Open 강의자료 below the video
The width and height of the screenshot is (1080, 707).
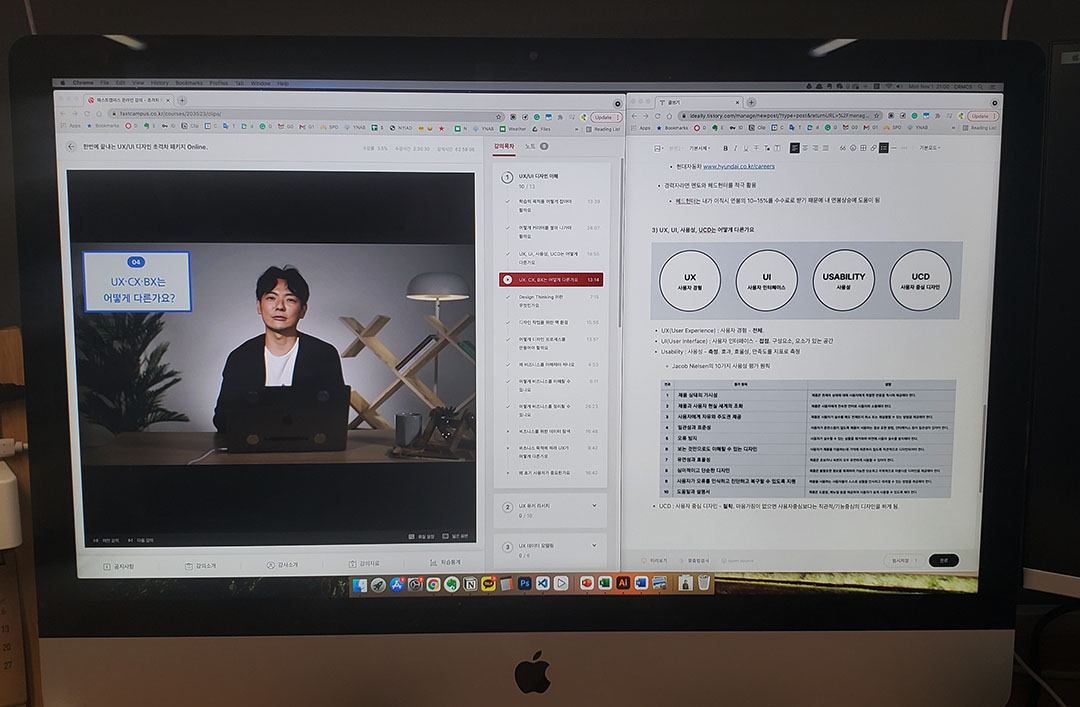pyautogui.click(x=364, y=564)
